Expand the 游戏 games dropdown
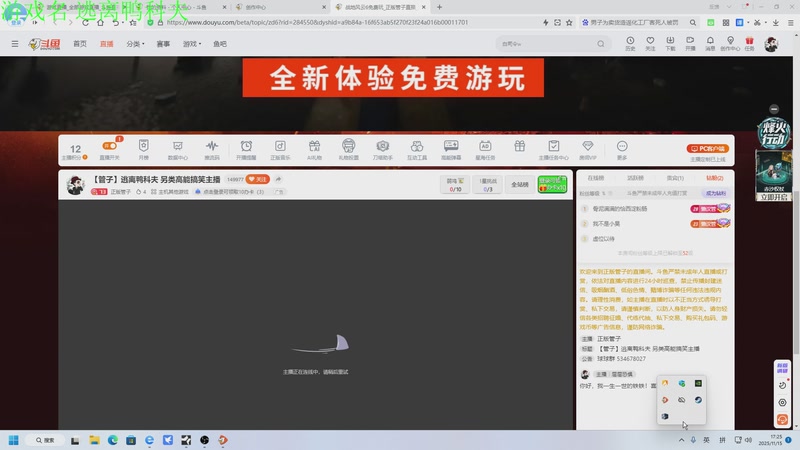Image resolution: width=800 pixels, height=450 pixels. point(192,44)
